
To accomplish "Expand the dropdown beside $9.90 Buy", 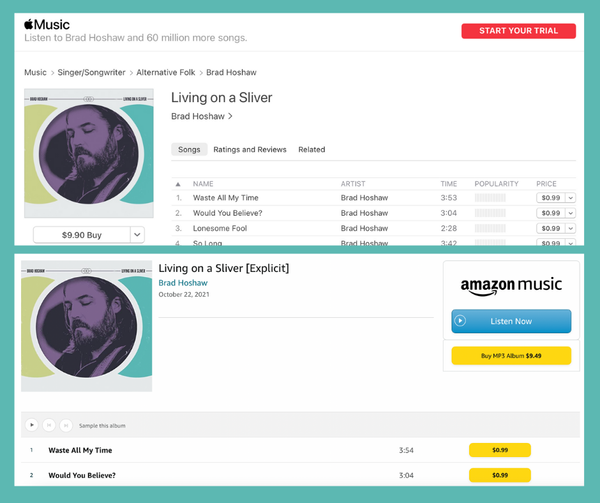I will pos(137,235).
